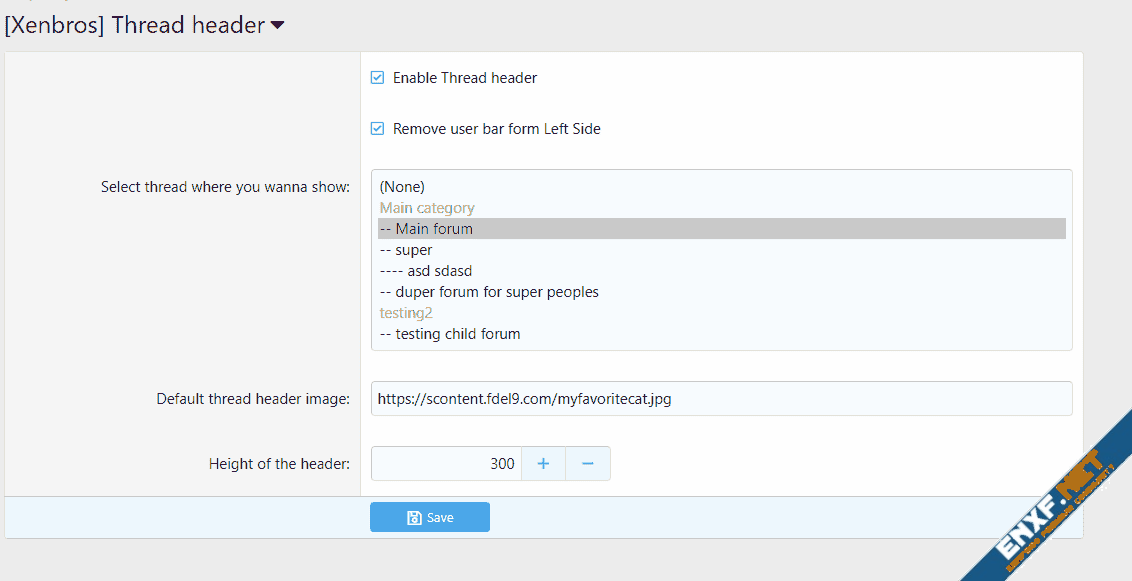The image size is (1132, 581).
Task: Decrease header height with minus button
Action: coord(588,464)
